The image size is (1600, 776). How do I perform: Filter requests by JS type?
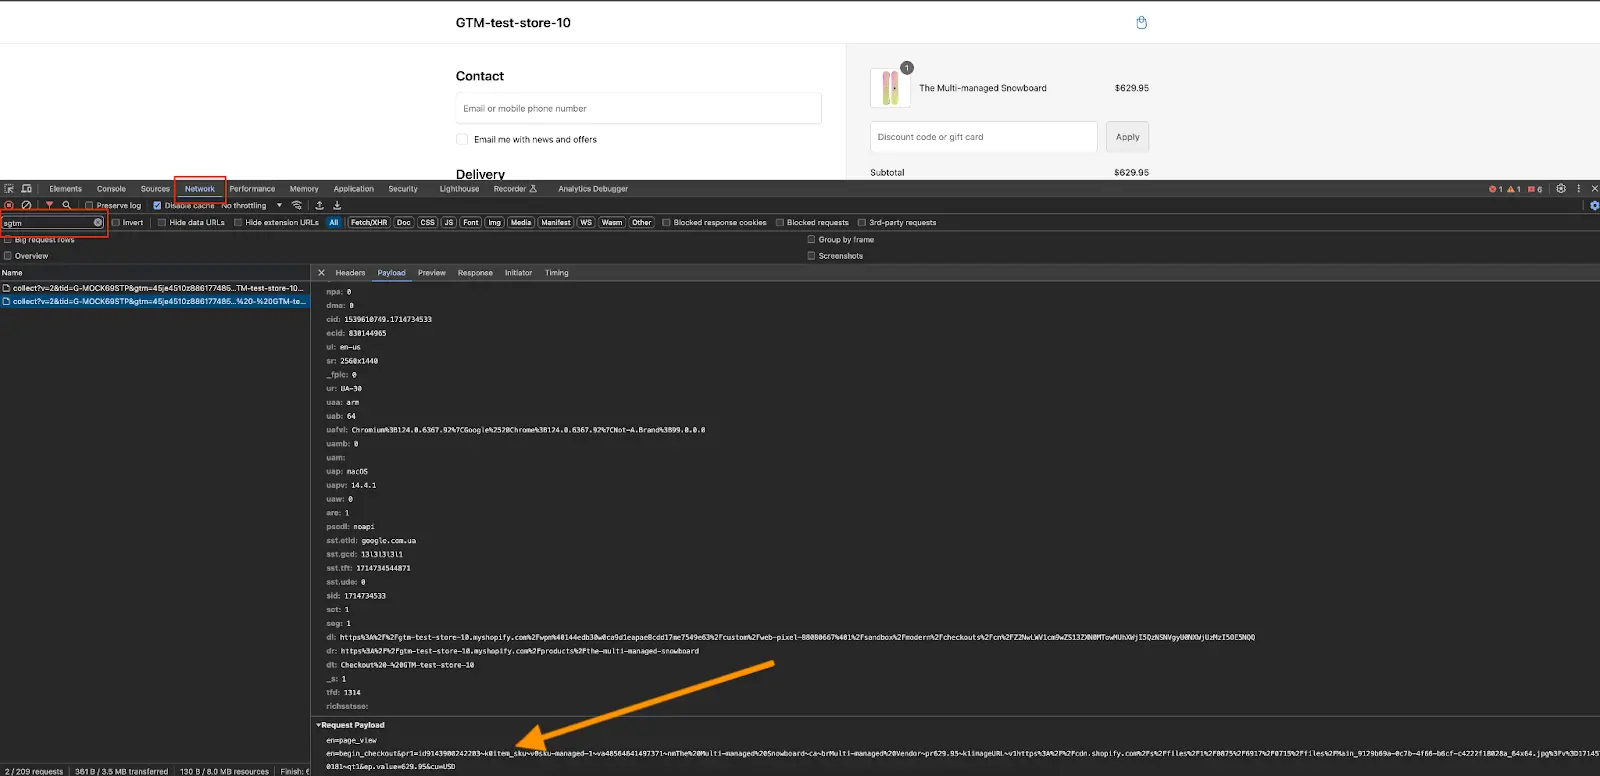point(449,223)
